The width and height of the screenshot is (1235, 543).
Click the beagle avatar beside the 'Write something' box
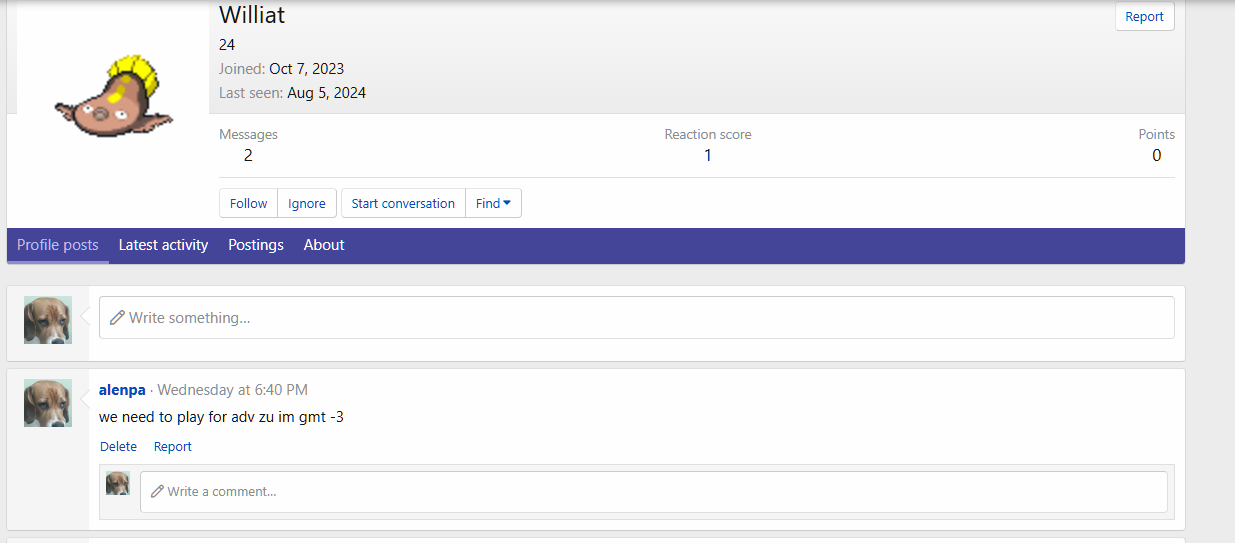pos(48,320)
